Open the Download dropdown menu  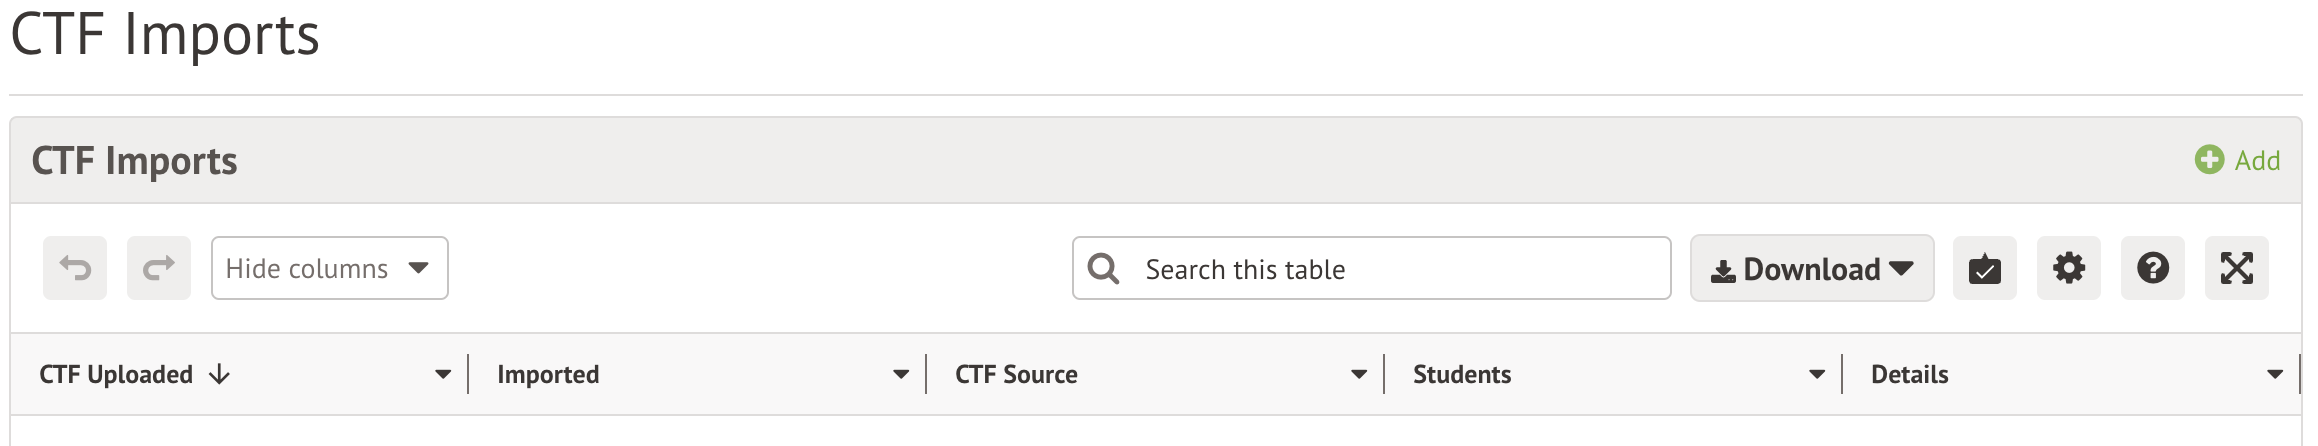[x=1812, y=268]
